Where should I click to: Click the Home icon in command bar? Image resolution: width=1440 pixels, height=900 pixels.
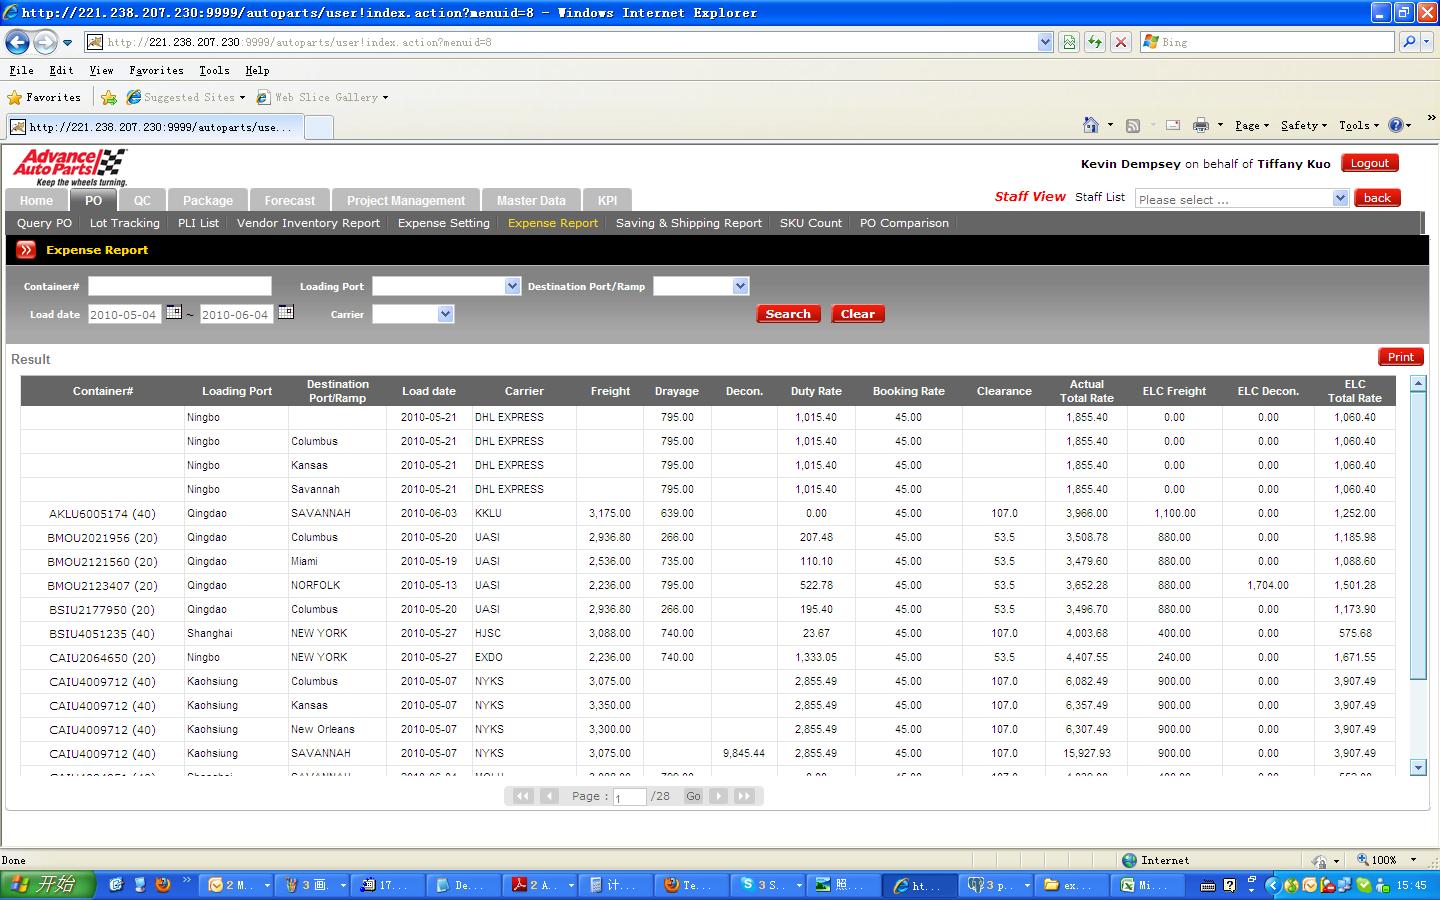1091,125
